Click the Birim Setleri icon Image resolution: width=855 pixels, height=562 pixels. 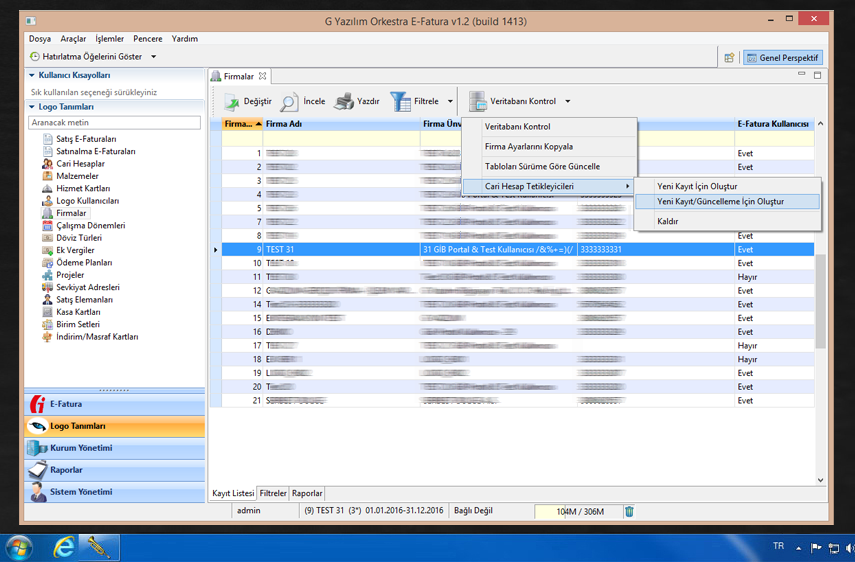pos(47,324)
